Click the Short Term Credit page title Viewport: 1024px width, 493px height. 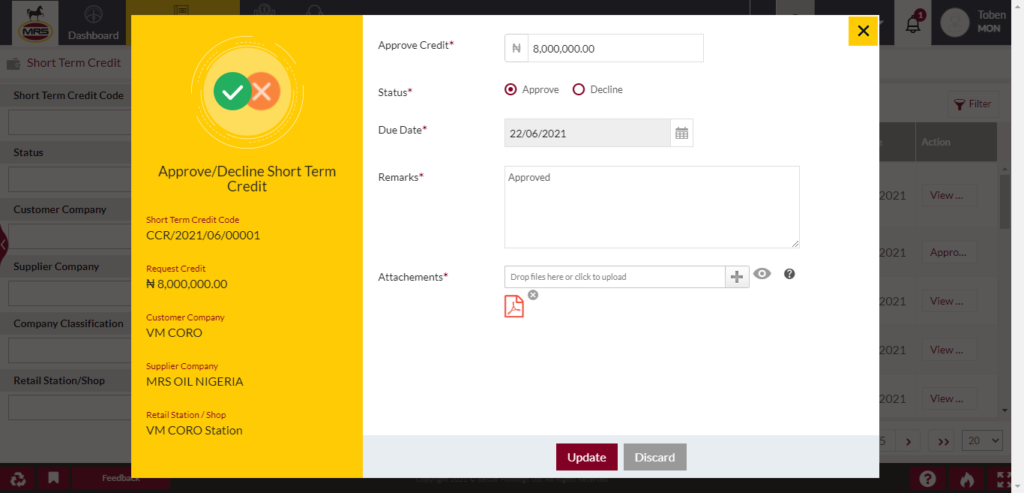[74, 63]
